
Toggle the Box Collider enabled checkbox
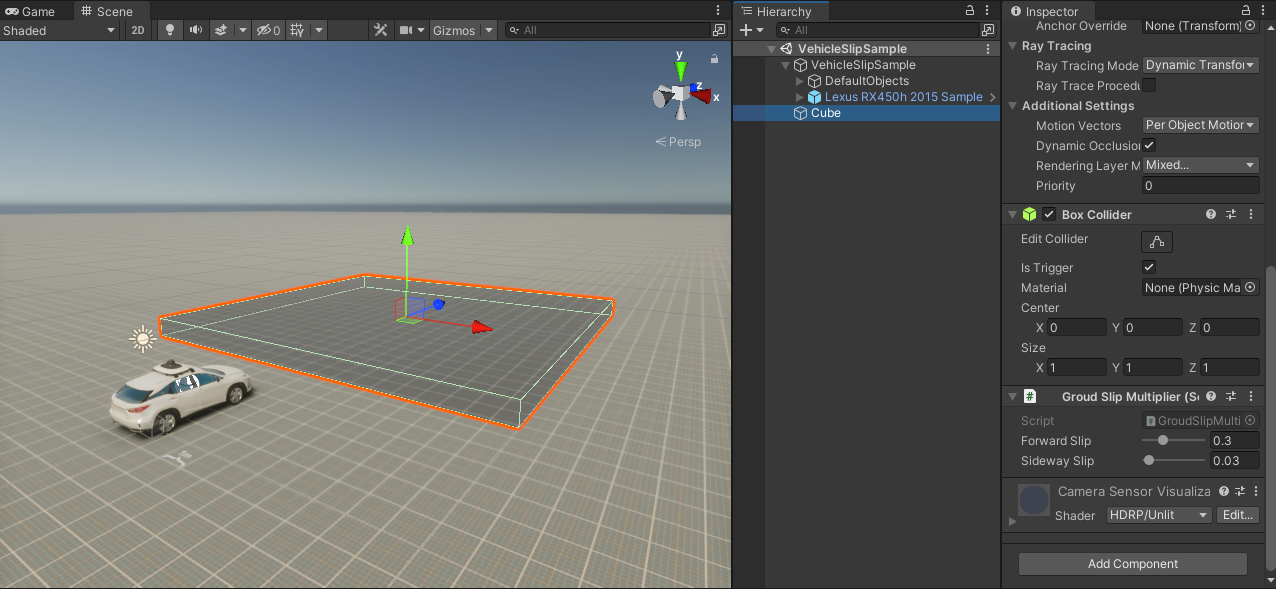[x=1049, y=214]
